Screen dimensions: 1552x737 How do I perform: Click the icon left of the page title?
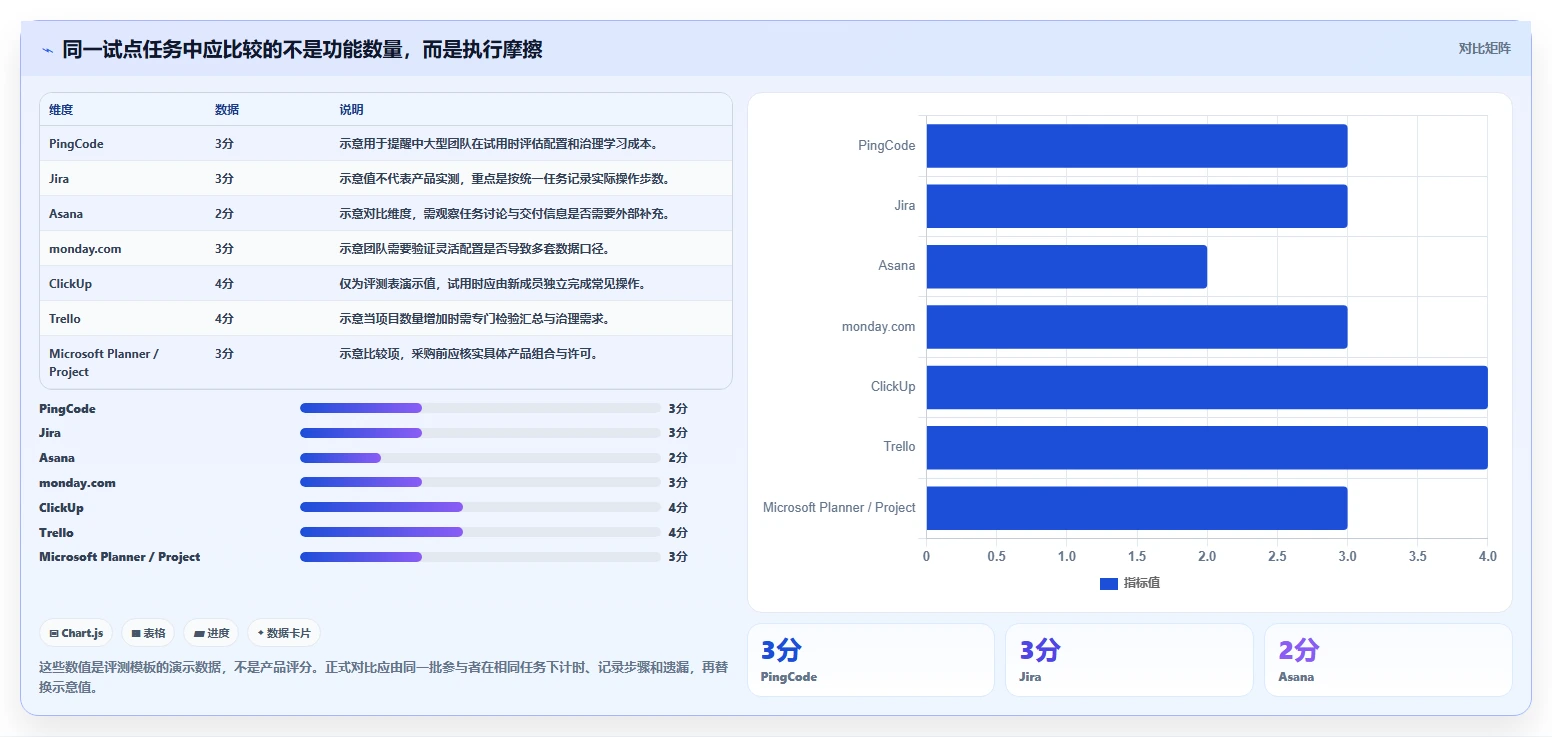click(47, 50)
